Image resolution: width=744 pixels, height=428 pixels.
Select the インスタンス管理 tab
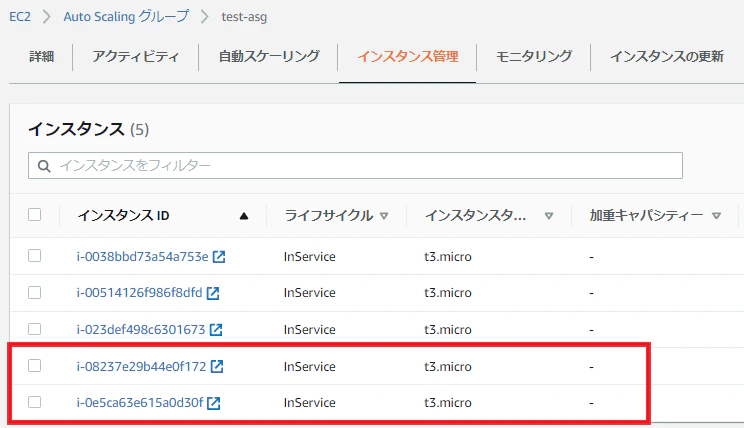click(x=408, y=56)
